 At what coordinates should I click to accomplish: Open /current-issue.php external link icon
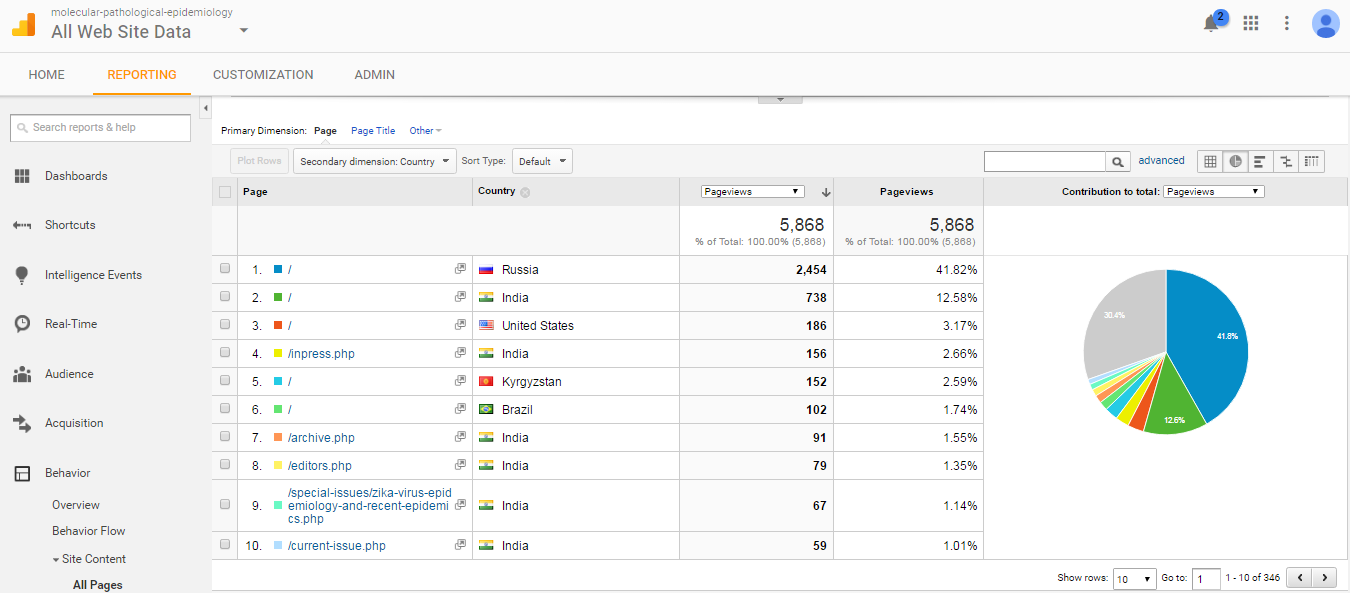pos(460,545)
